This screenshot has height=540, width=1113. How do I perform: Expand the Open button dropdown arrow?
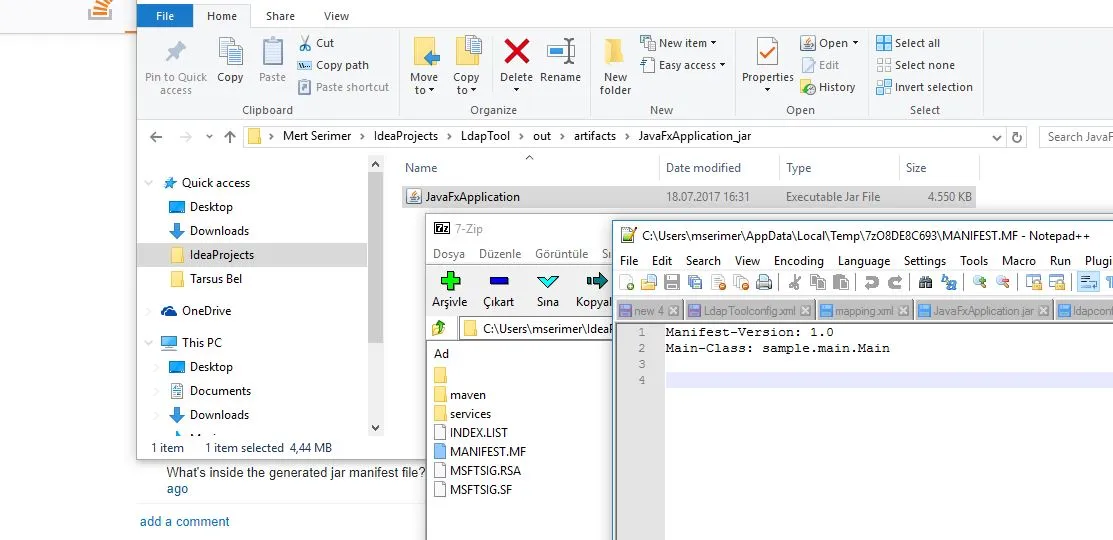point(855,43)
